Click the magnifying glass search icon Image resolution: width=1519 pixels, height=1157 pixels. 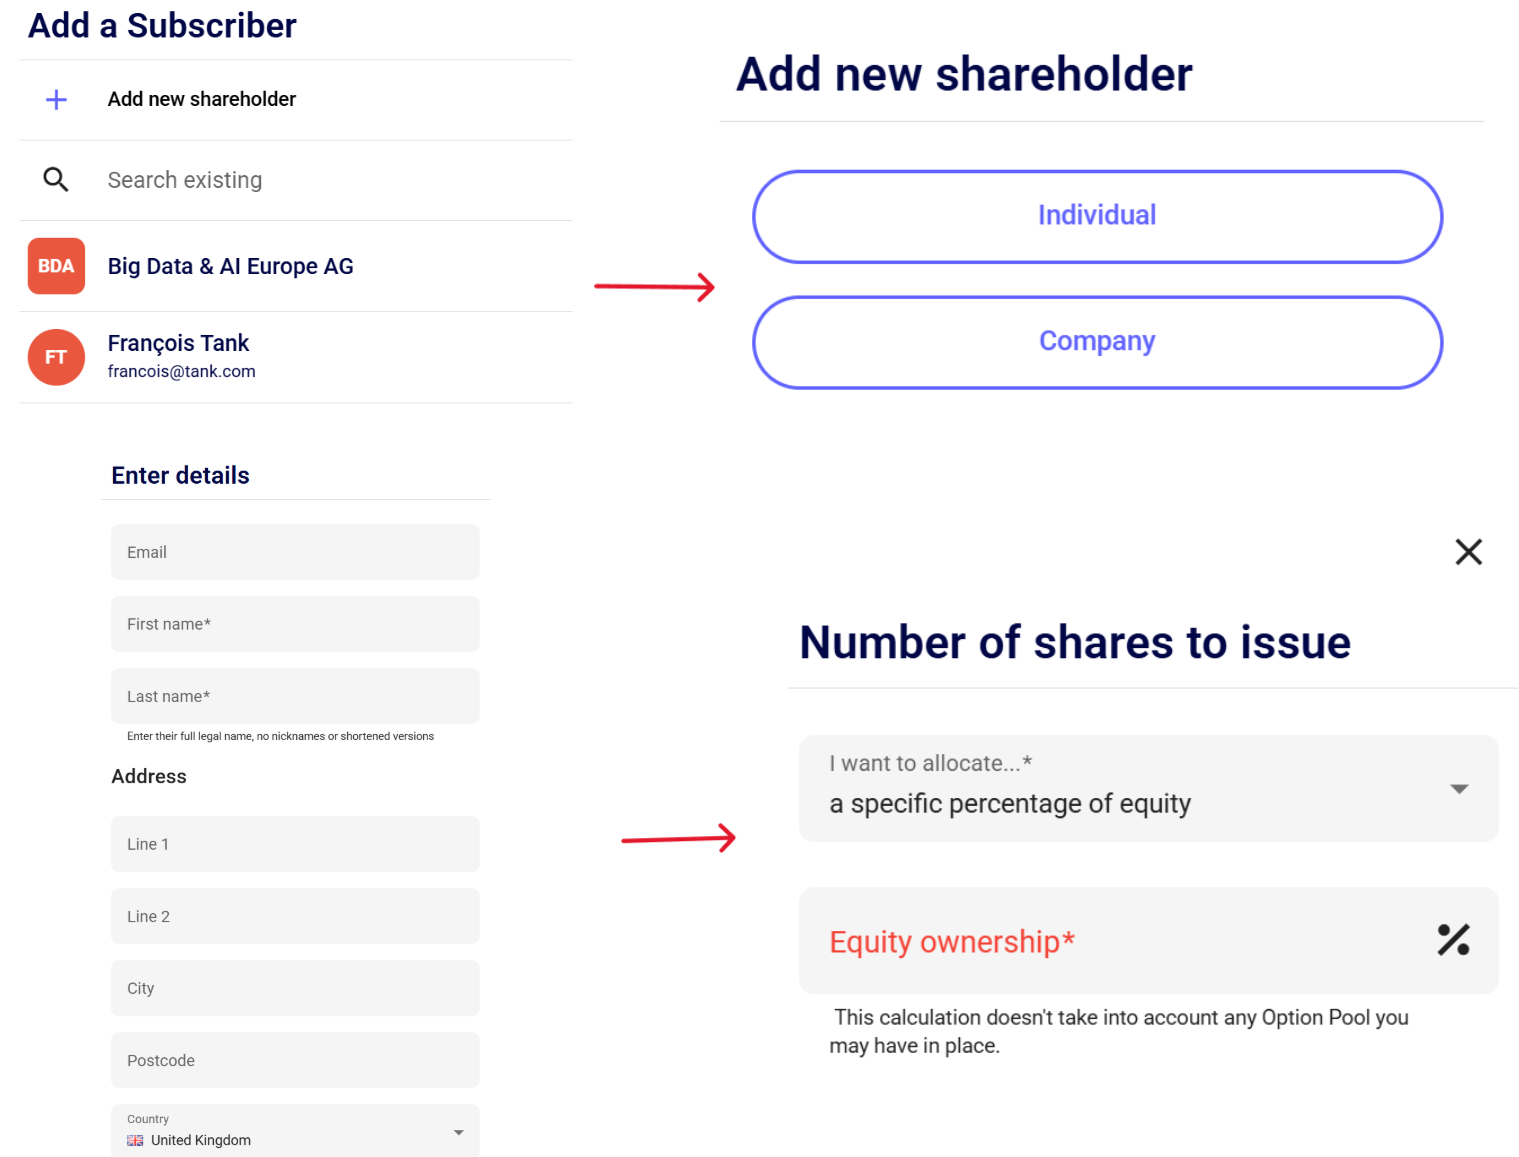[56, 180]
